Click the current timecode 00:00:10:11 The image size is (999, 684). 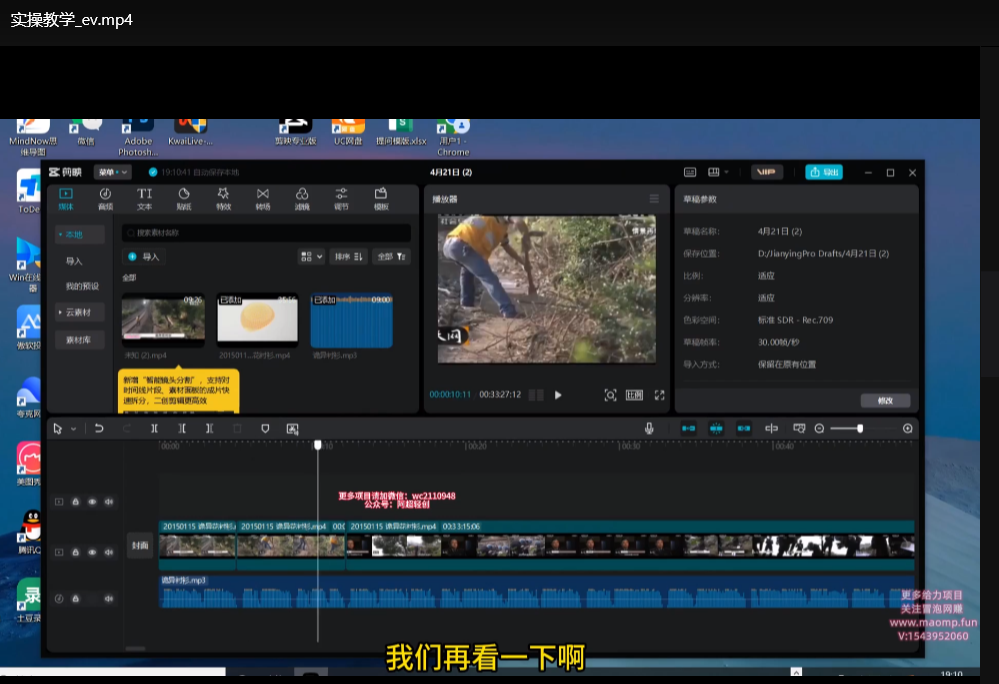tap(450, 395)
